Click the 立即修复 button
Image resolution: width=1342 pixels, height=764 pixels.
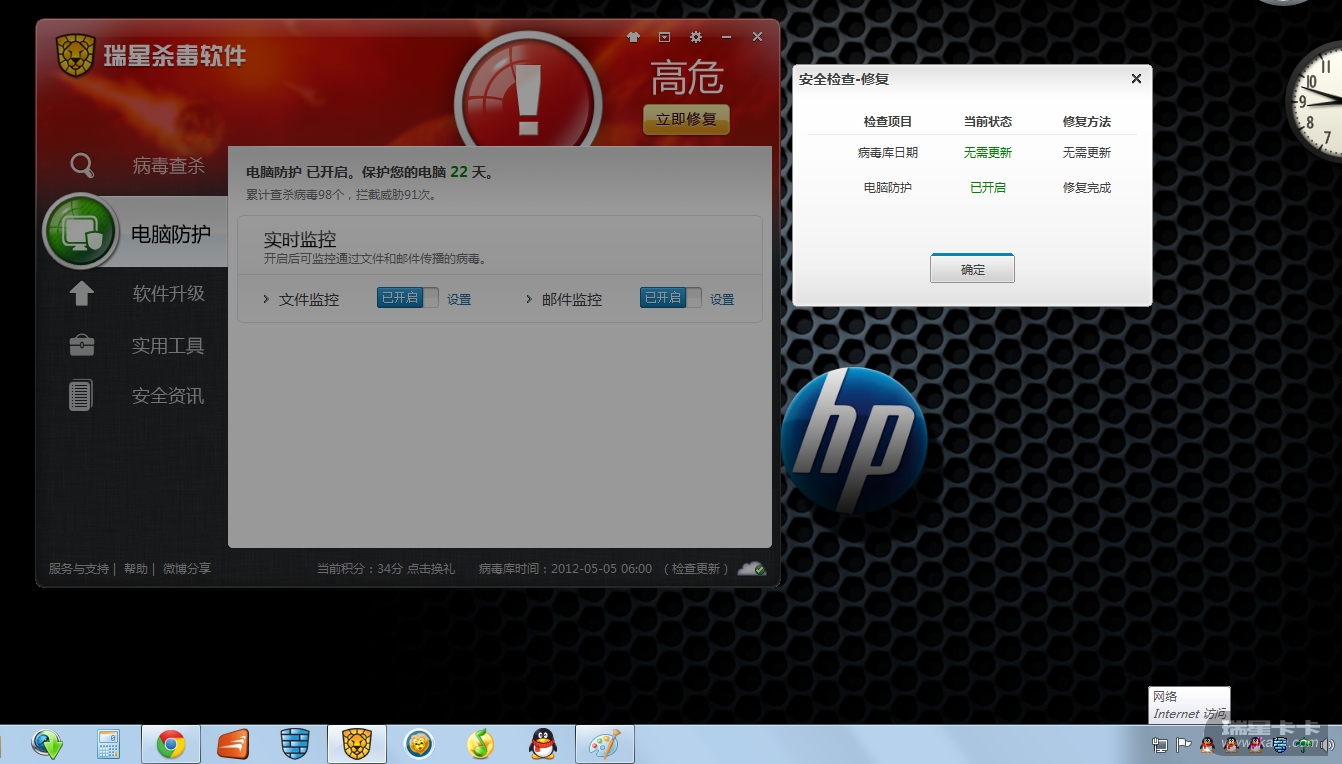pos(686,119)
